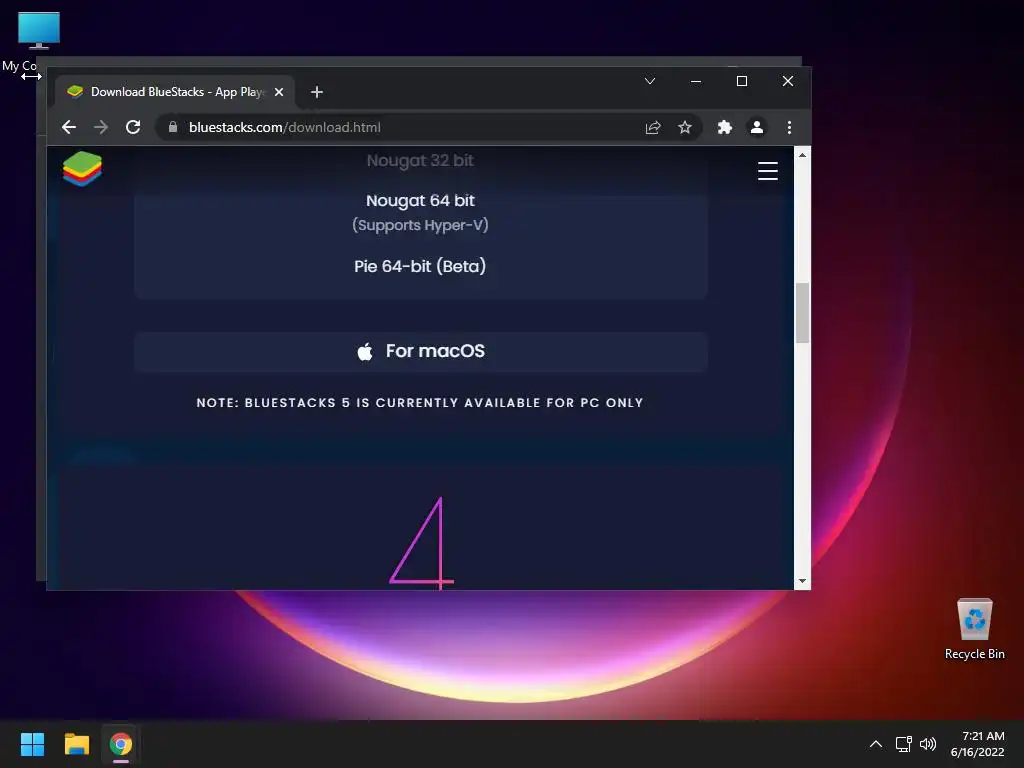This screenshot has height=768, width=1024.
Task: Open the volume speaker tray icon
Action: 928,744
